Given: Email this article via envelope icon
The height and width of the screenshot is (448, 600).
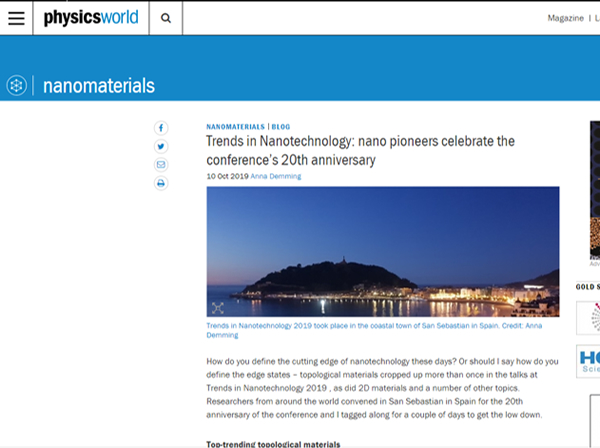Looking at the screenshot, I should [x=161, y=164].
